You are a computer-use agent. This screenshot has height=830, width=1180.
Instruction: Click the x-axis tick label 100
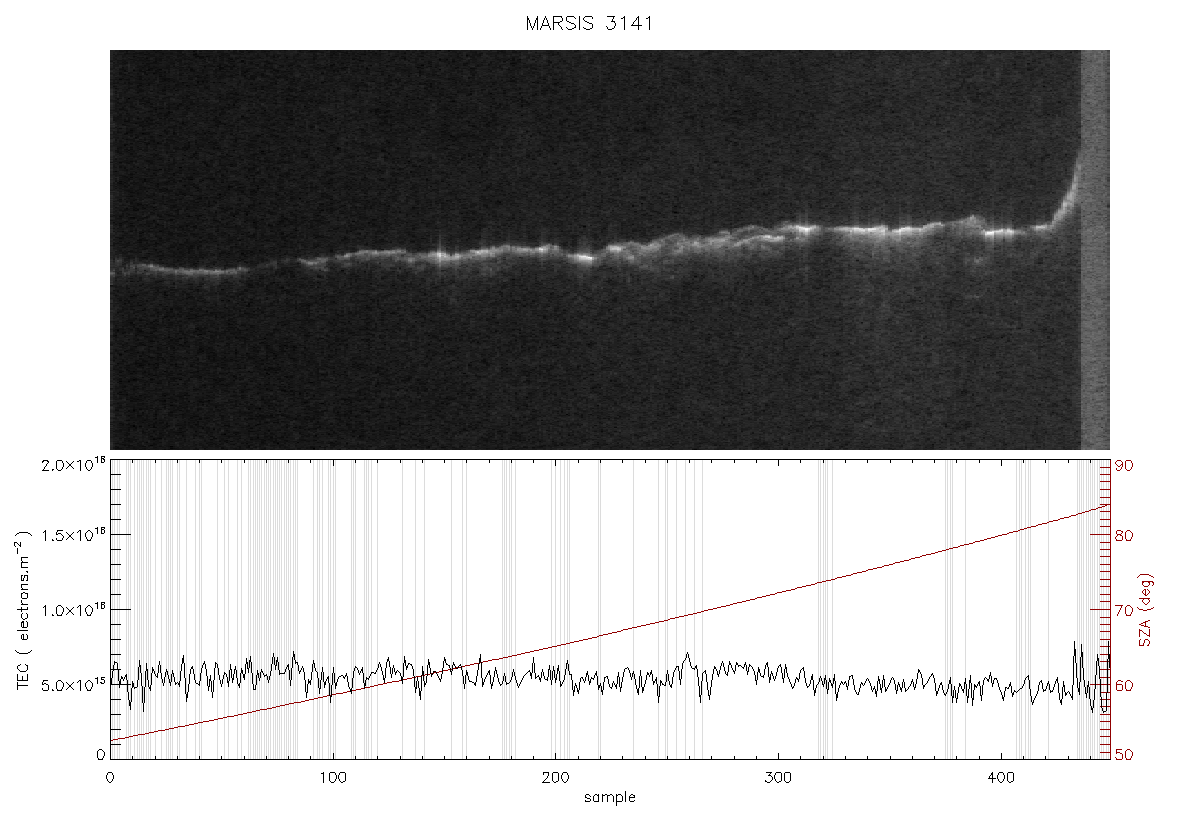click(x=333, y=777)
